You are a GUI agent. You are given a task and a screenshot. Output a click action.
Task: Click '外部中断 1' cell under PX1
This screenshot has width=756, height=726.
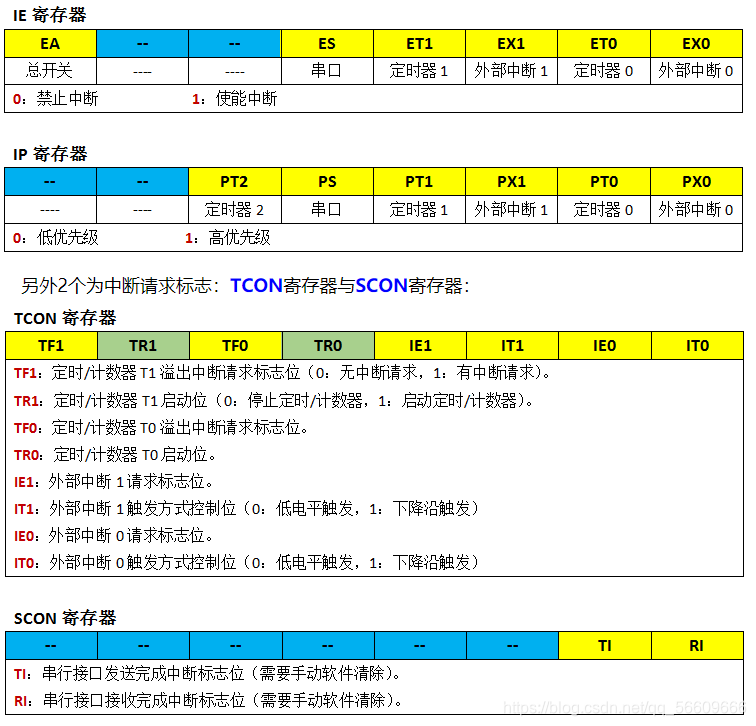tap(511, 210)
